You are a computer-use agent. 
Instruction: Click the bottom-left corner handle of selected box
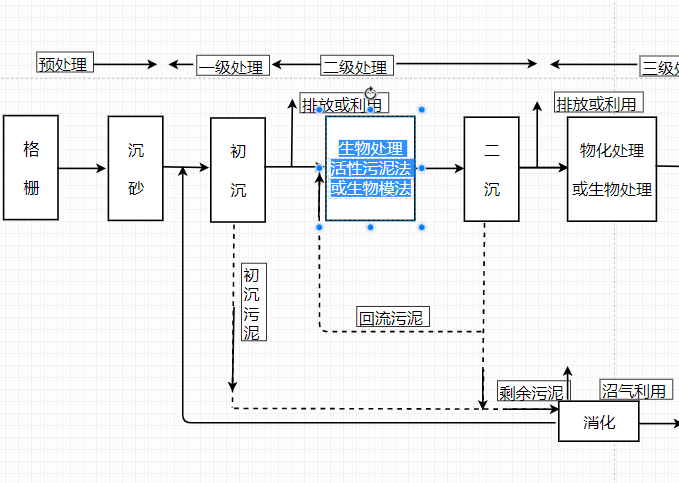(x=319, y=227)
